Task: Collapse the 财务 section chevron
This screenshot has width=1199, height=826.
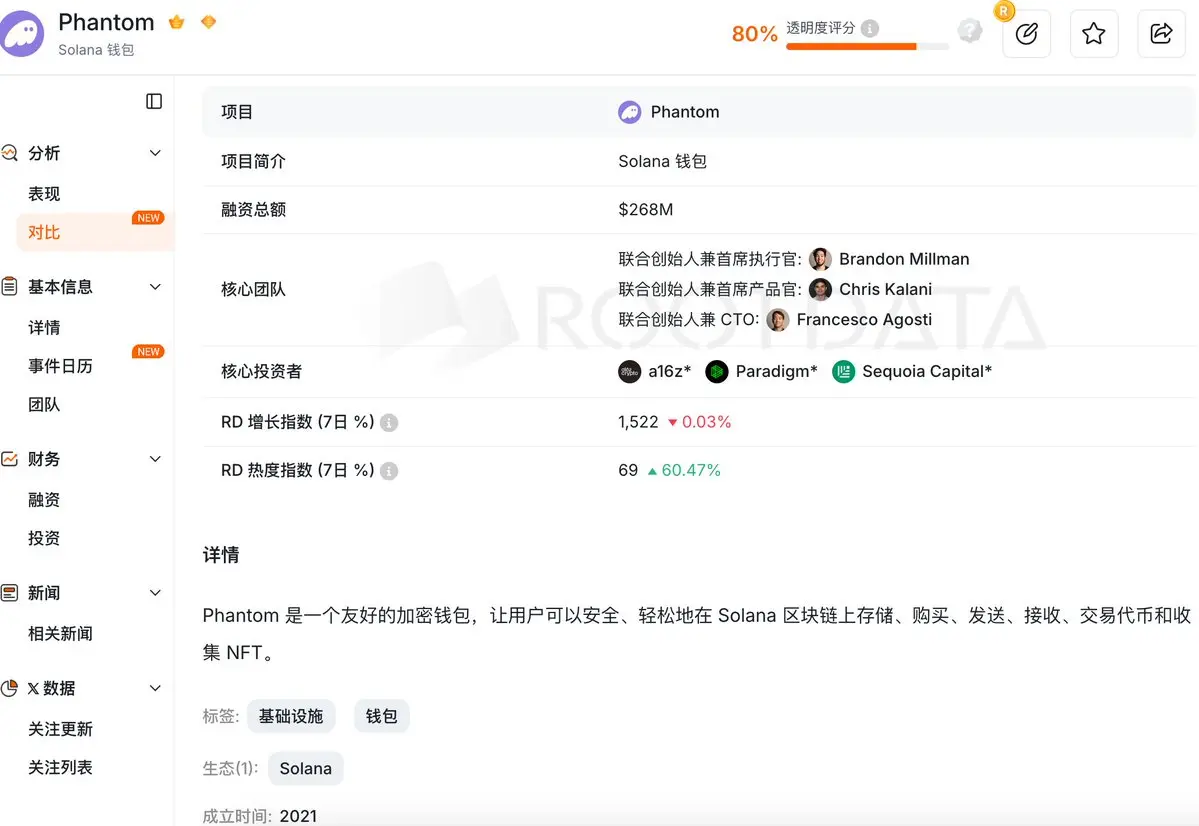Action: tap(155, 459)
